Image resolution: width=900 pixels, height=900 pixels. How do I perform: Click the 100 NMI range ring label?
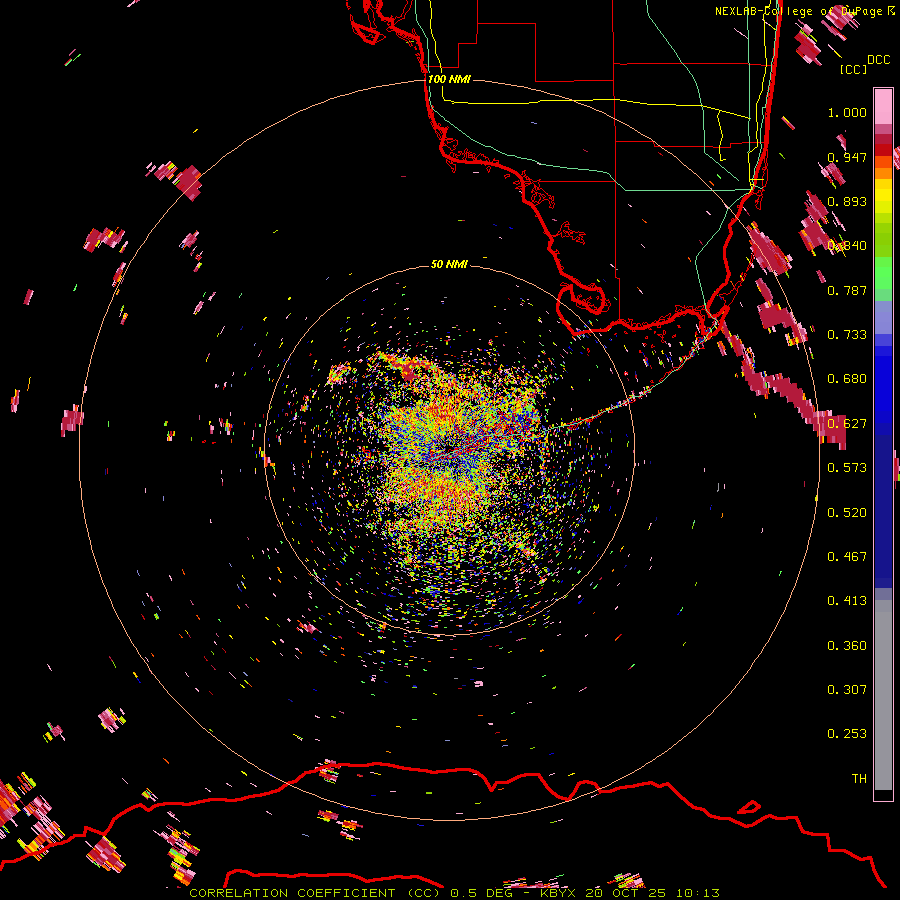point(449,79)
